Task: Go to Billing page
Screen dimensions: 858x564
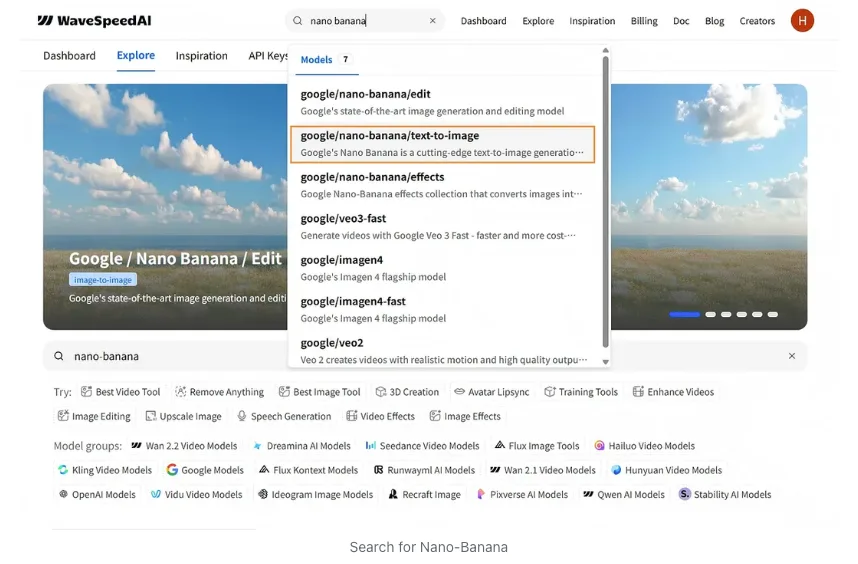Action: tap(644, 21)
